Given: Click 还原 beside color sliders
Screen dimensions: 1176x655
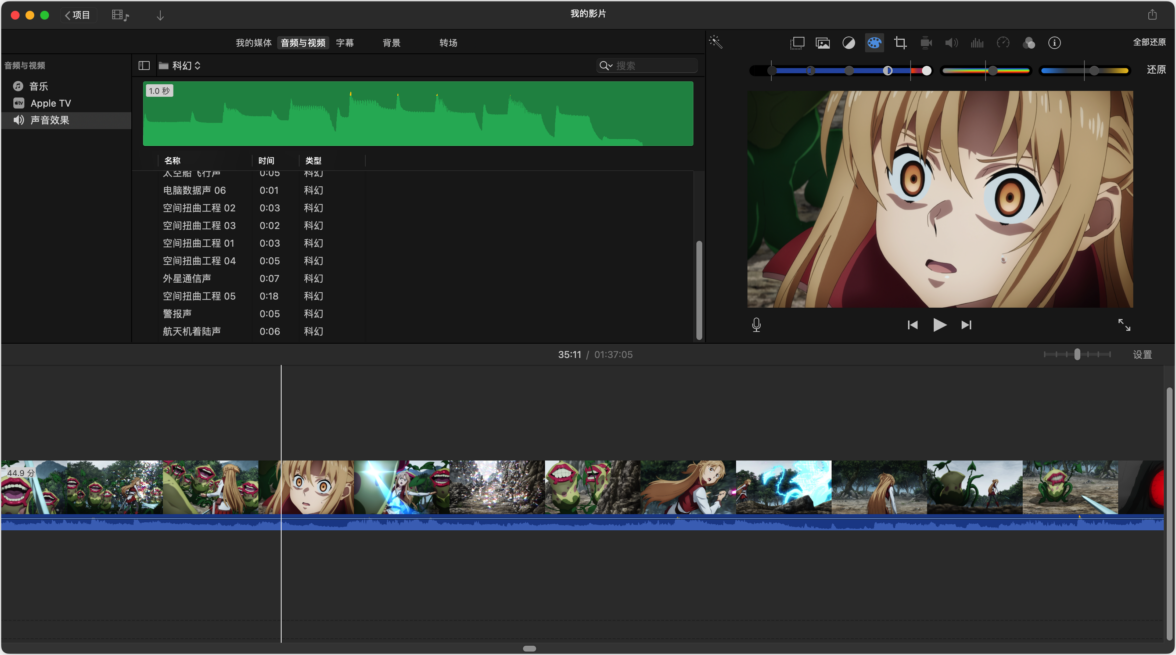Looking at the screenshot, I should click(1156, 70).
